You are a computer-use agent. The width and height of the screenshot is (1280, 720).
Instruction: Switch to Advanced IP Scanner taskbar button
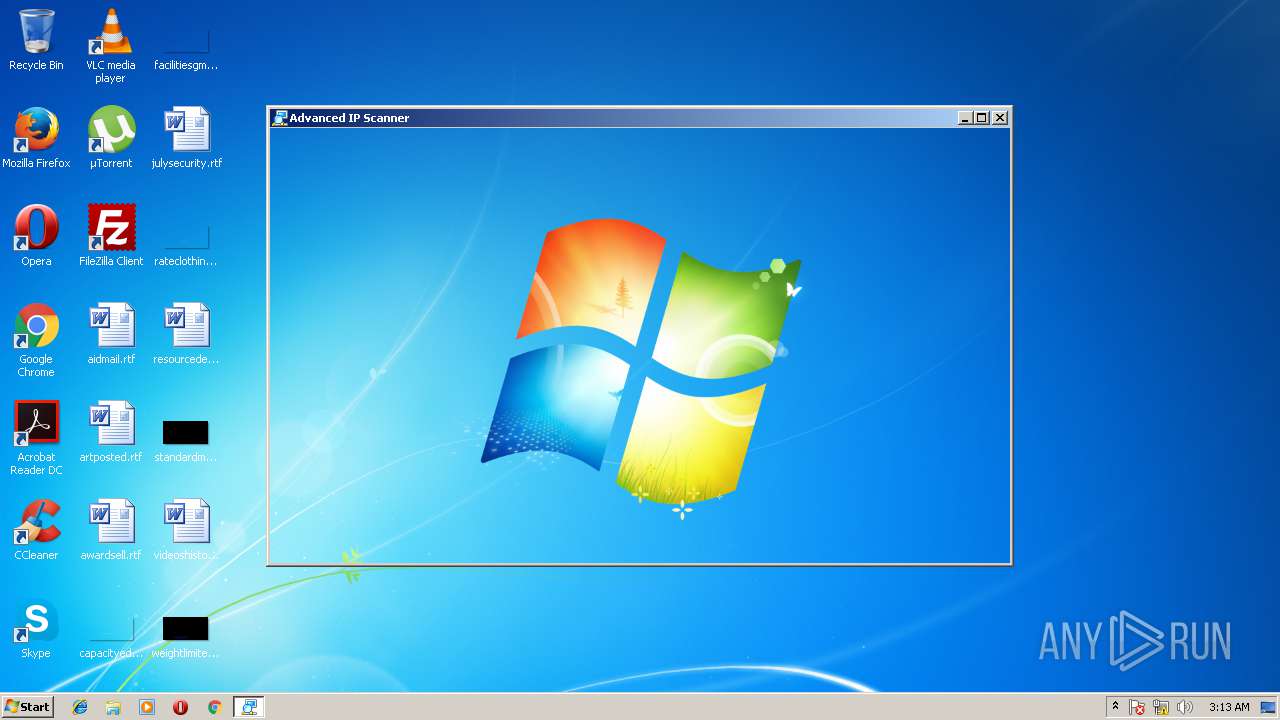pyautogui.click(x=249, y=707)
